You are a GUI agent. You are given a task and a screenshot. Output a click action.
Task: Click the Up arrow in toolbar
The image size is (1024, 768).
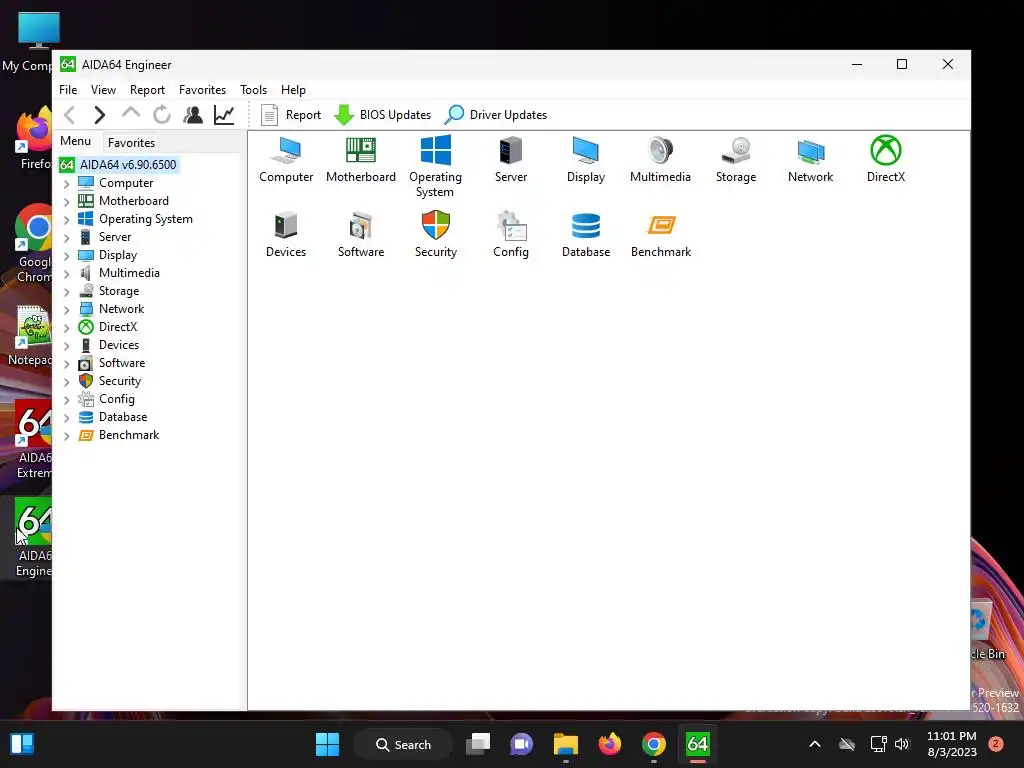131,114
